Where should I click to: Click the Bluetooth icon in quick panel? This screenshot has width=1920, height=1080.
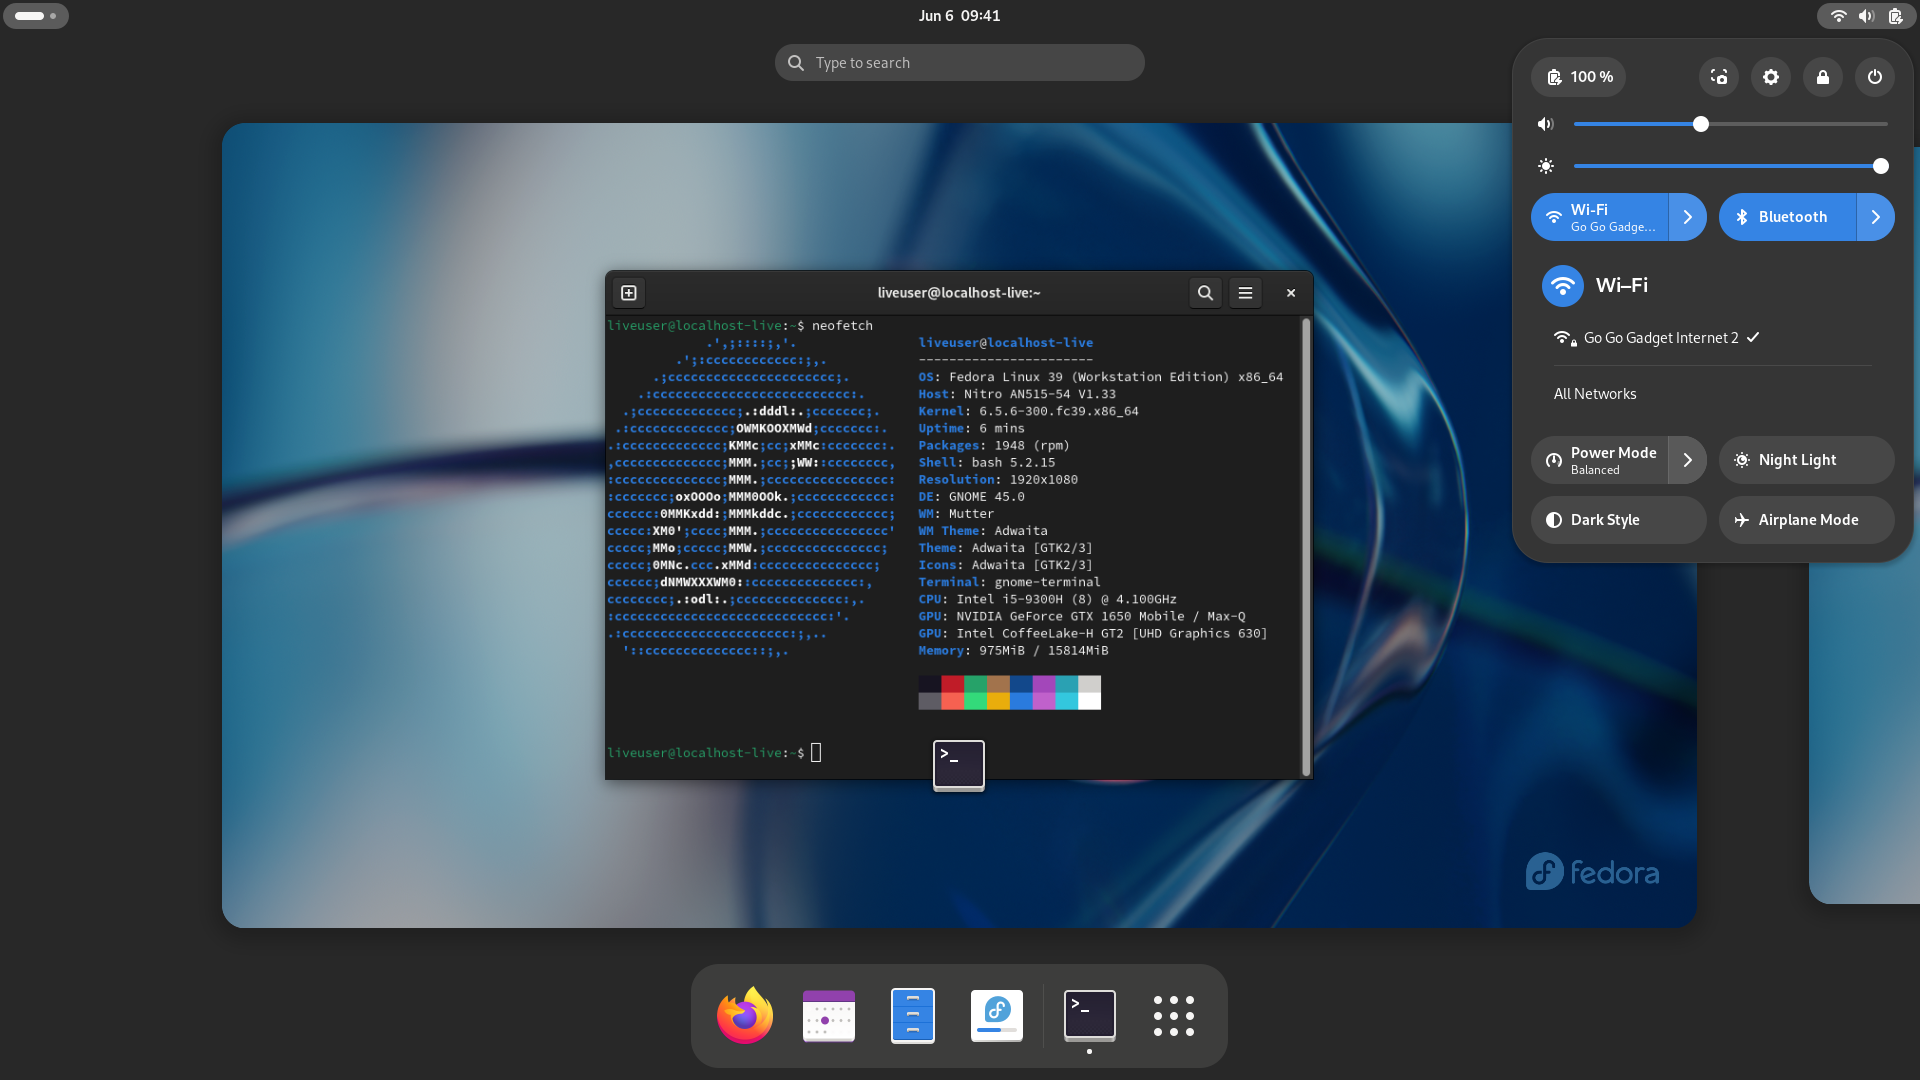coord(1743,216)
